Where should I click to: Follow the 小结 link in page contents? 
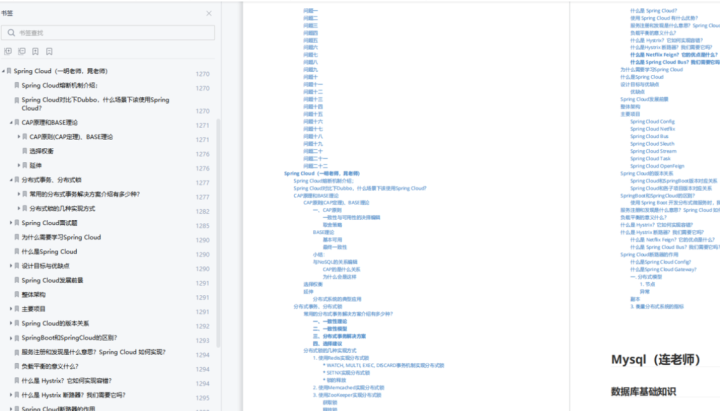pyautogui.click(x=319, y=254)
